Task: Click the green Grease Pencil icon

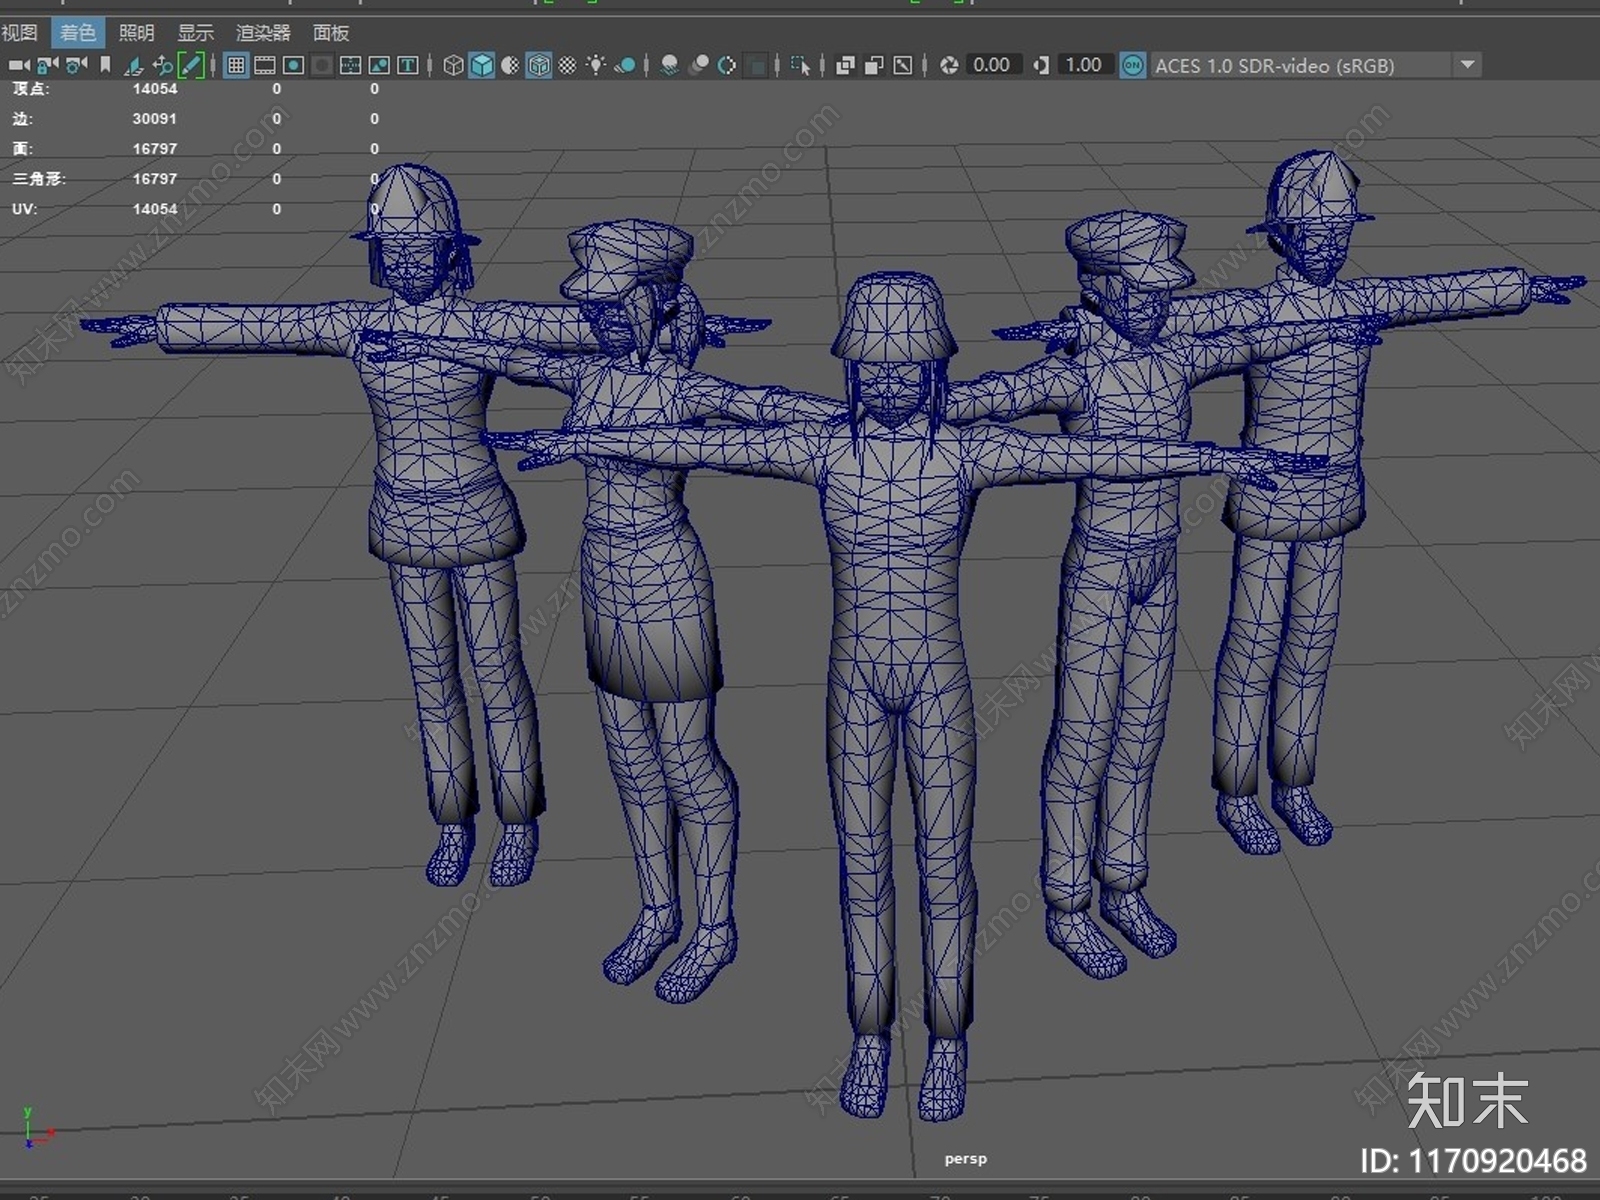Action: (191, 65)
